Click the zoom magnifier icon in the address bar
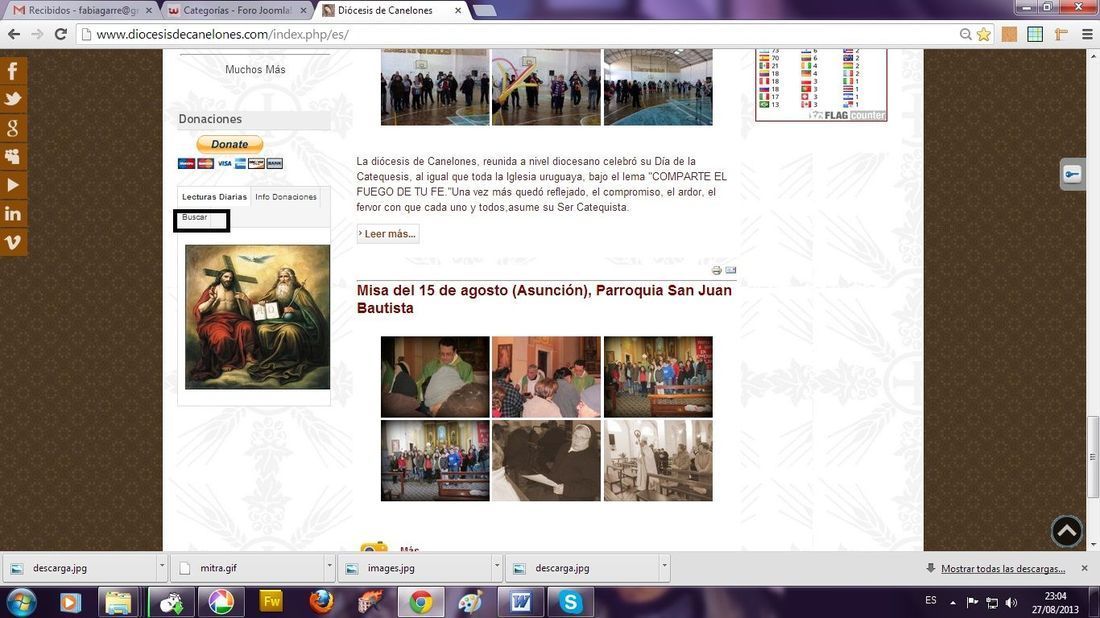This screenshot has width=1100, height=618. coord(965,34)
